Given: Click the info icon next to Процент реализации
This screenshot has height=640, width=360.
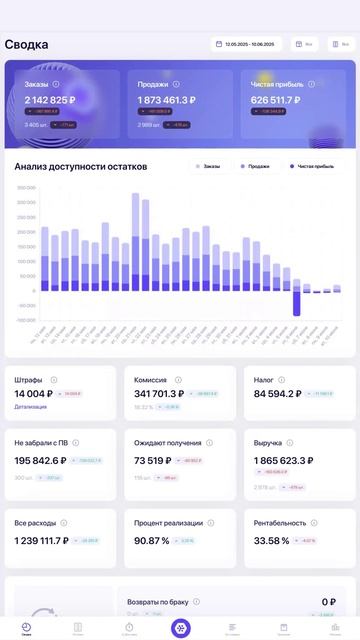Looking at the screenshot, I should click(211, 523).
